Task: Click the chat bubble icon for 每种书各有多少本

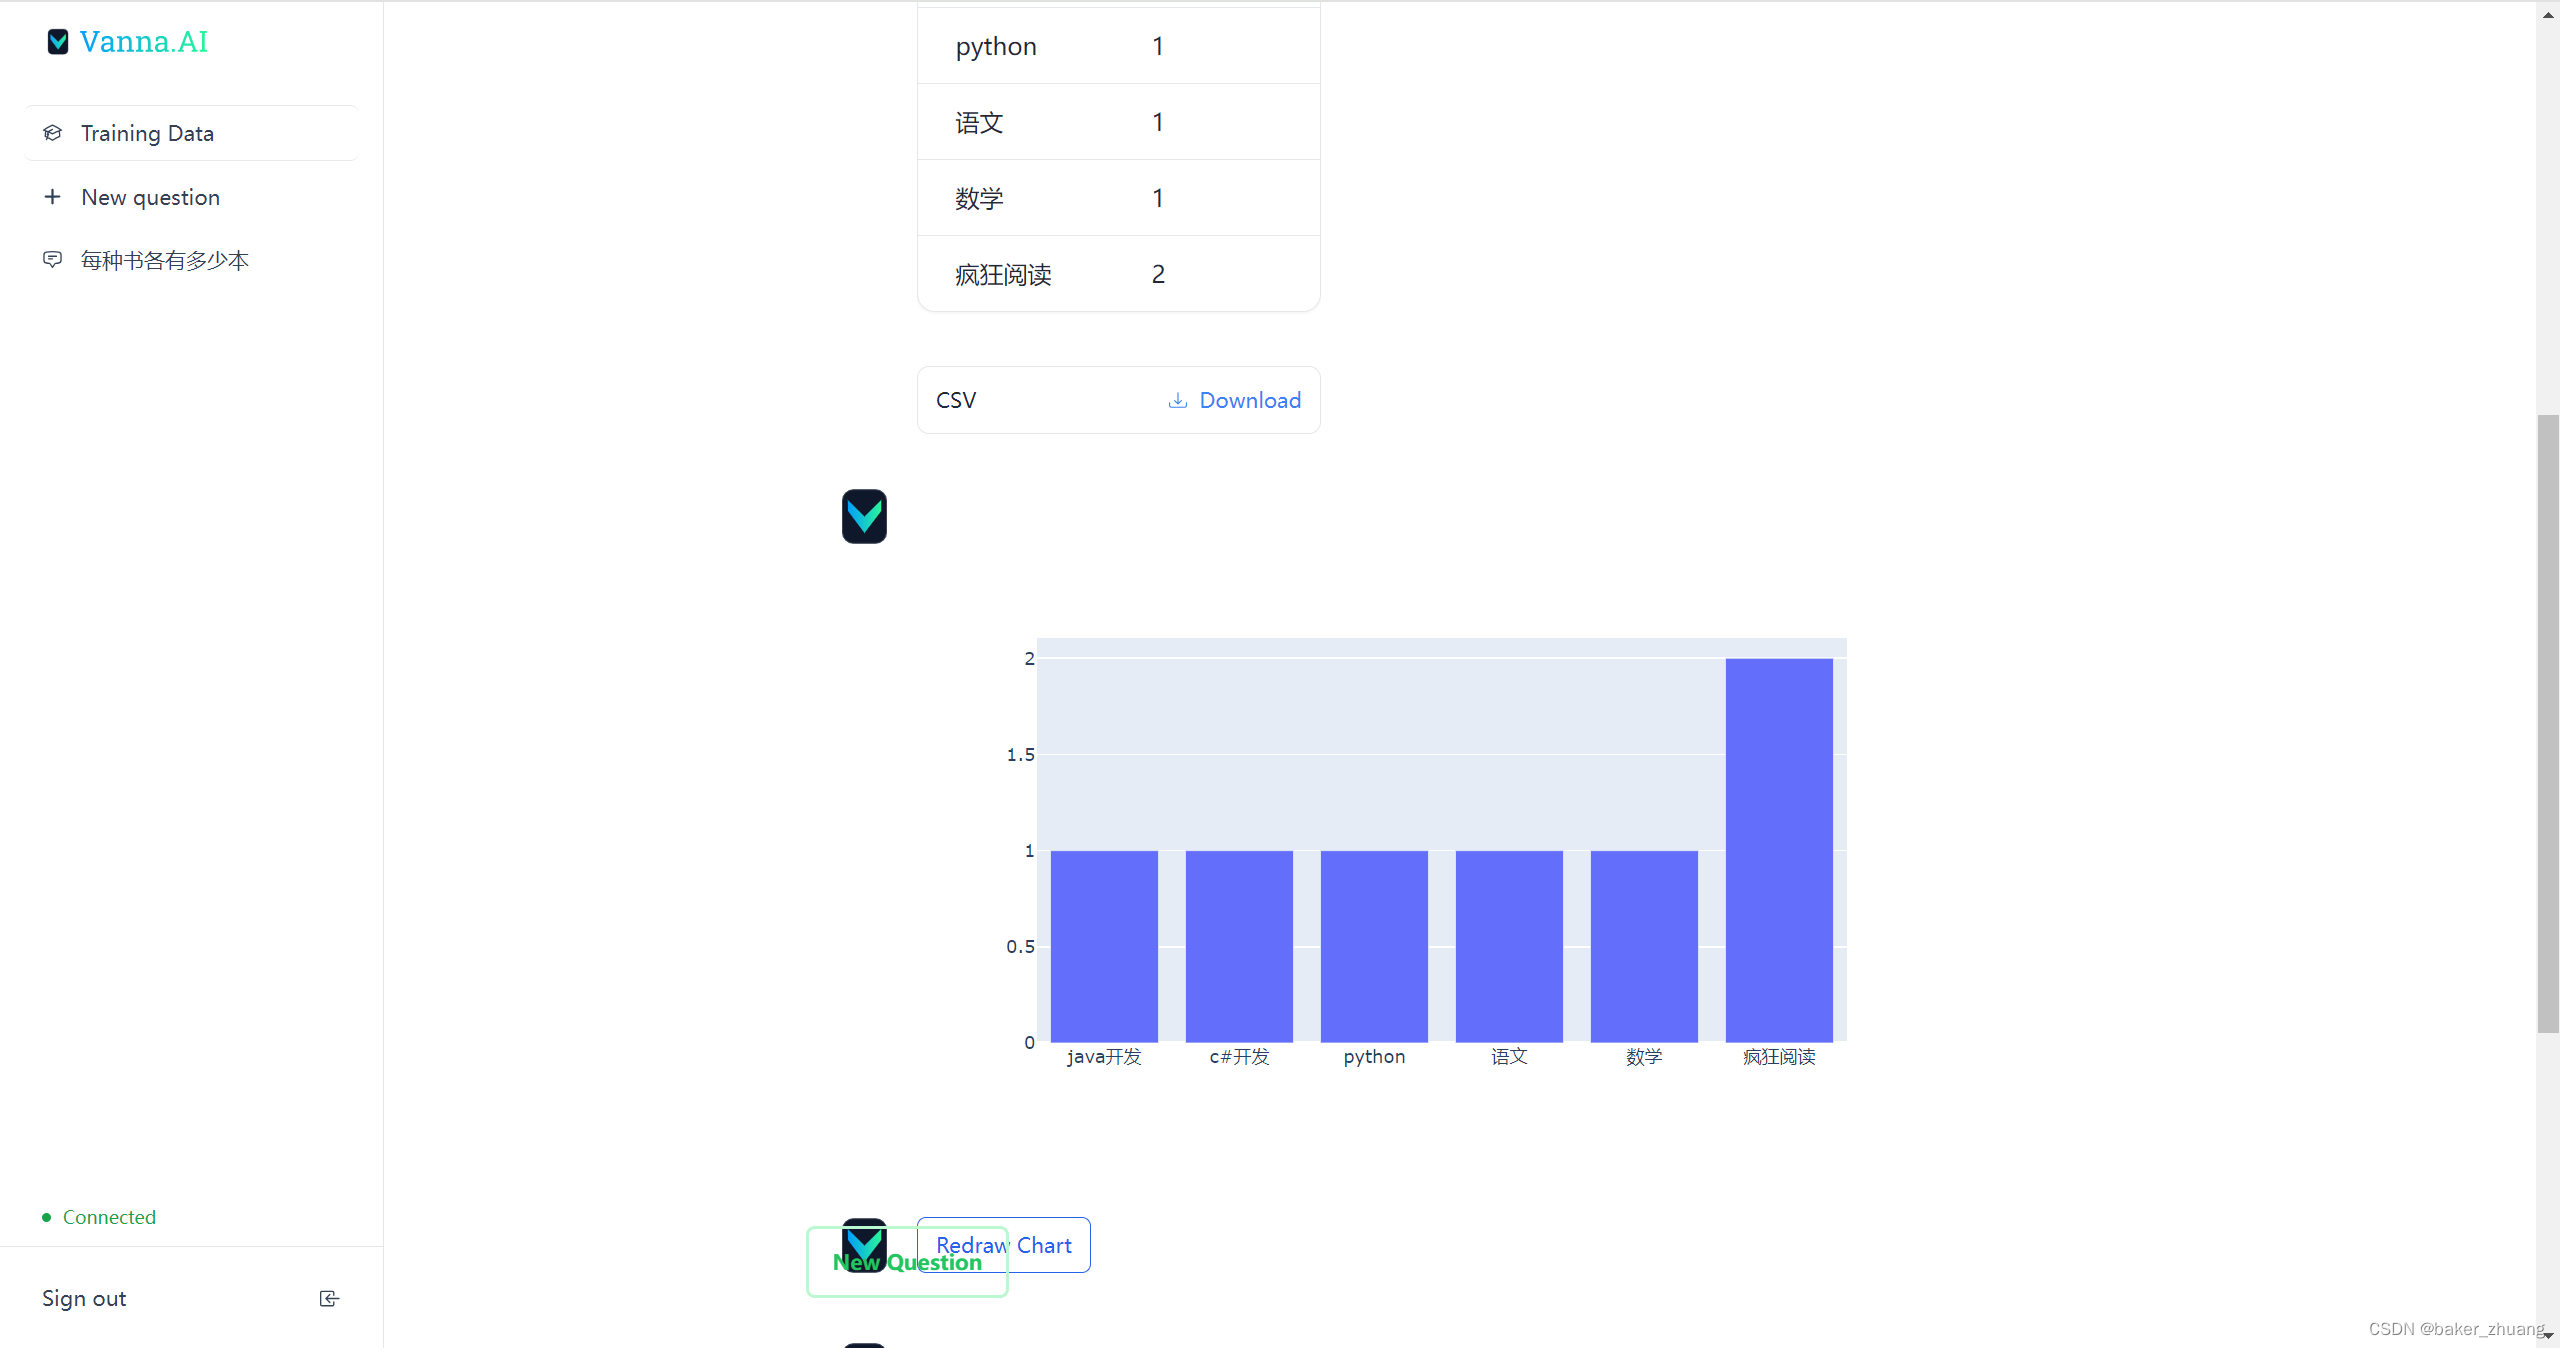Action: point(53,260)
